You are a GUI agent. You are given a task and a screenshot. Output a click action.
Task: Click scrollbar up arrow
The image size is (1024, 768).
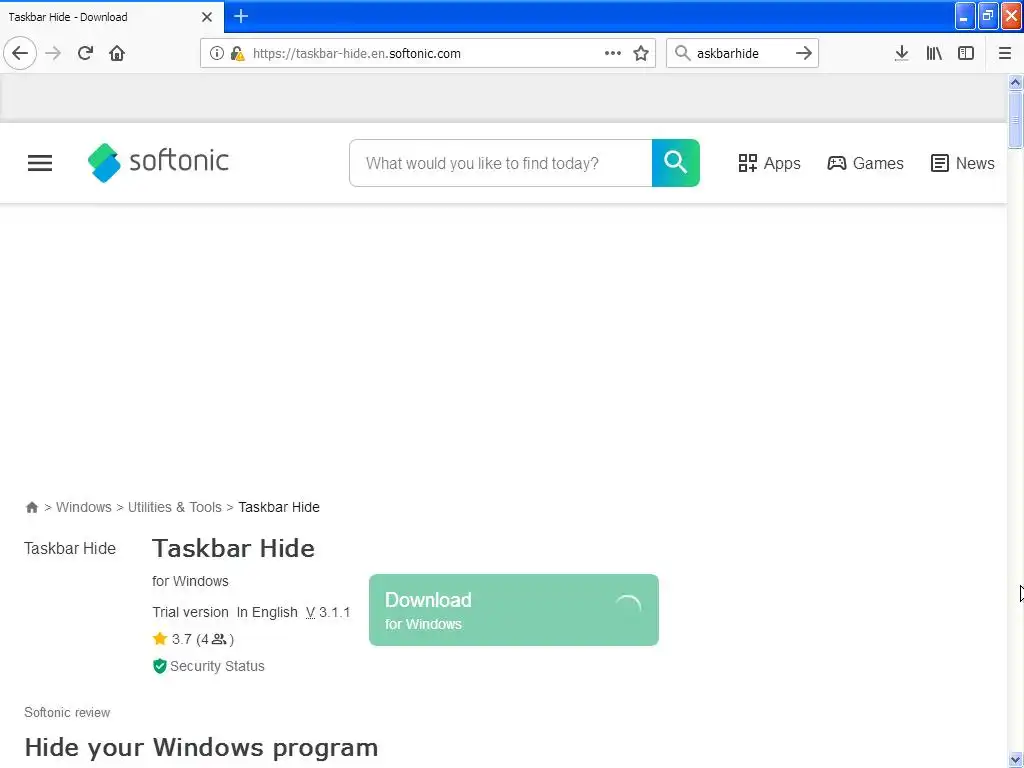coord(1015,82)
